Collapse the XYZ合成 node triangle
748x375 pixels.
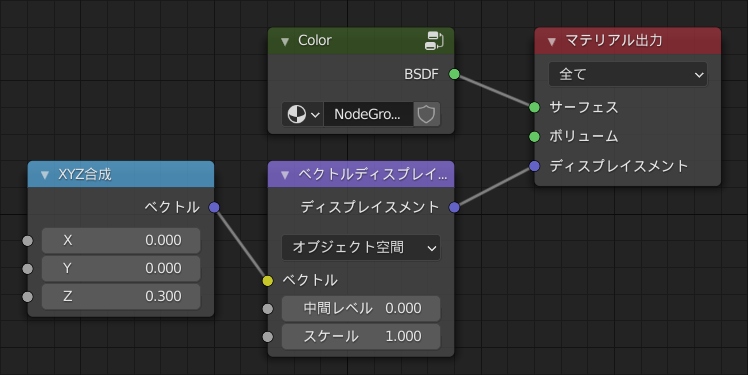coord(44,175)
